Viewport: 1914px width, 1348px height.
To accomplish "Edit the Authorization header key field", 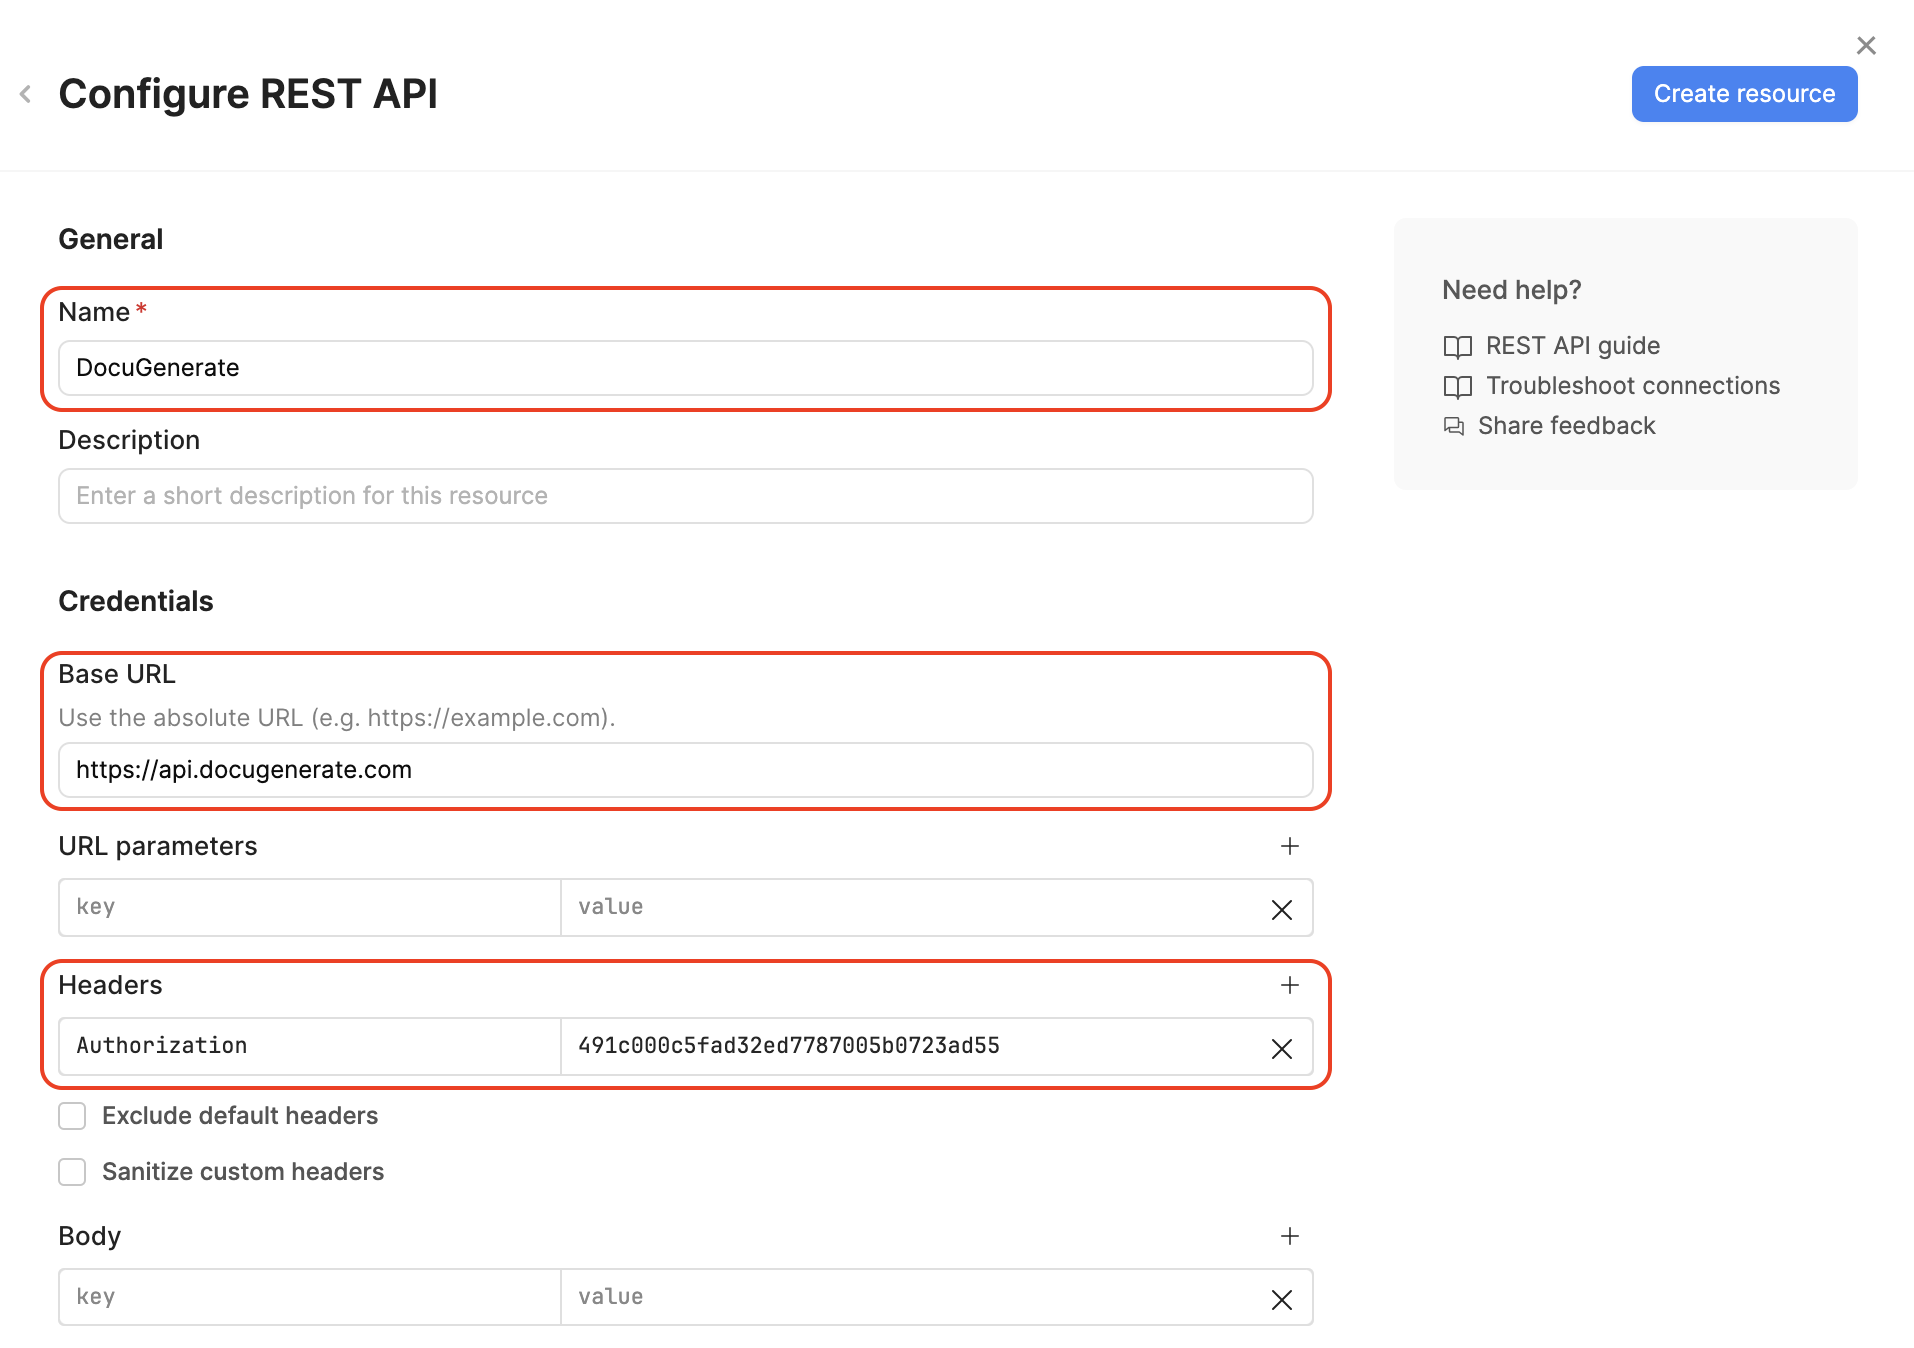I will coord(309,1046).
